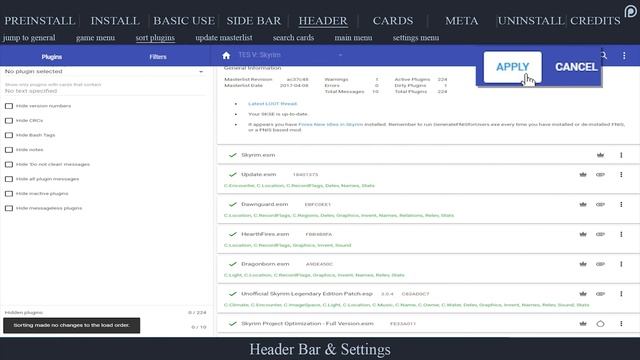Toggle the Hide CRCs checkbox
The image size is (640, 360).
coord(9,121)
